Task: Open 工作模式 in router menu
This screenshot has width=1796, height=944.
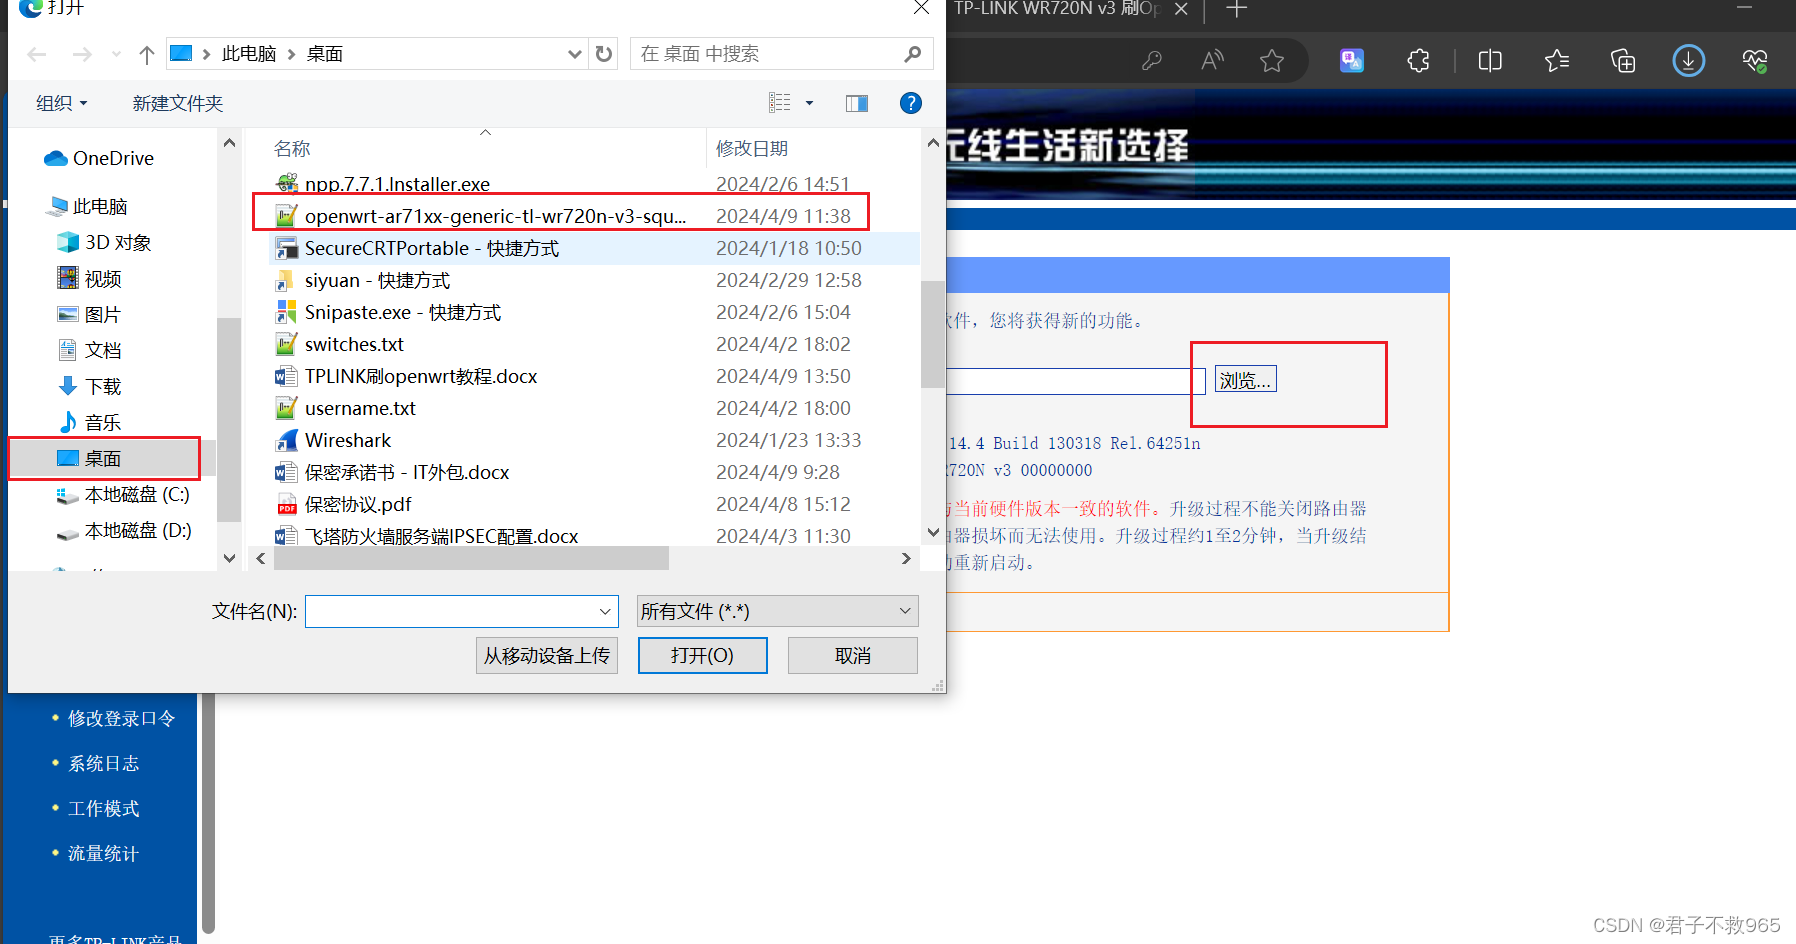Action: pyautogui.click(x=103, y=809)
